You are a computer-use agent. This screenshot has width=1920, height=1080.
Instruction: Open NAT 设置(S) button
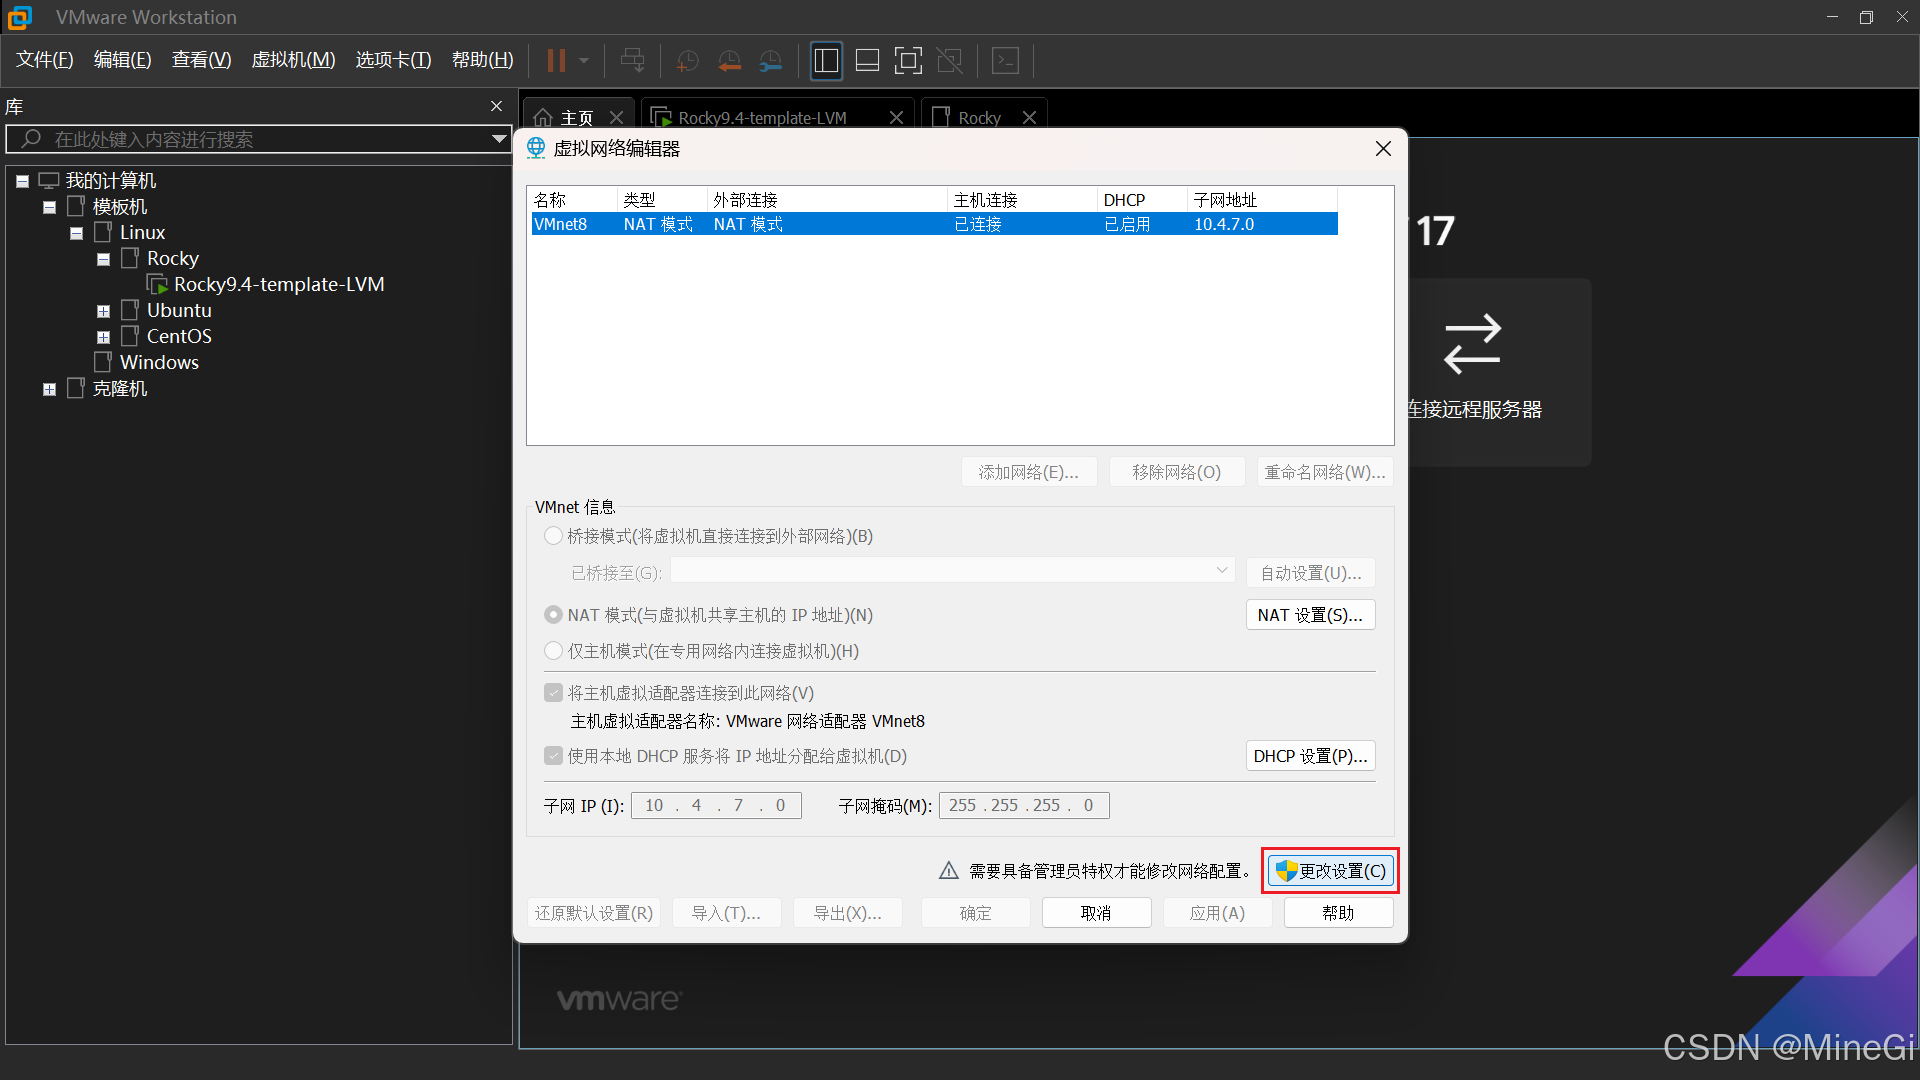[x=1310, y=615]
